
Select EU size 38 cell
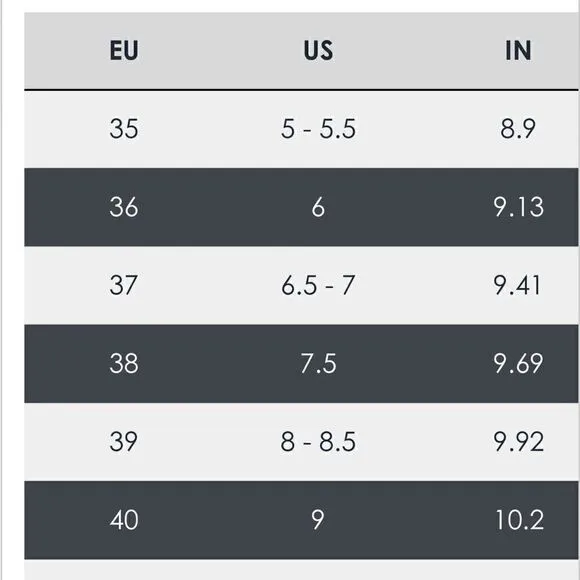point(124,364)
